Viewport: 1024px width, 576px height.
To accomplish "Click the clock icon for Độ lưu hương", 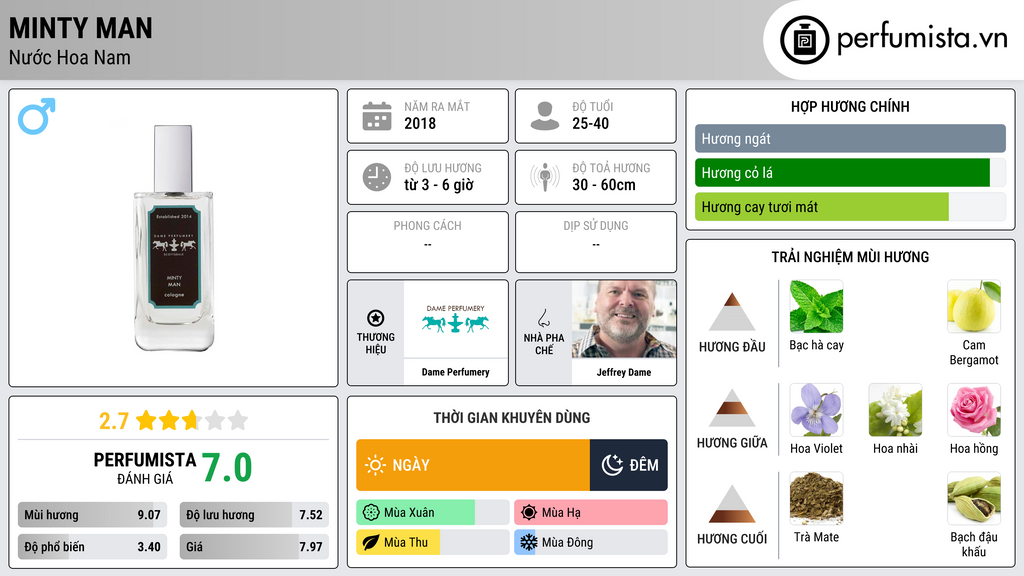I will pyautogui.click(x=377, y=177).
